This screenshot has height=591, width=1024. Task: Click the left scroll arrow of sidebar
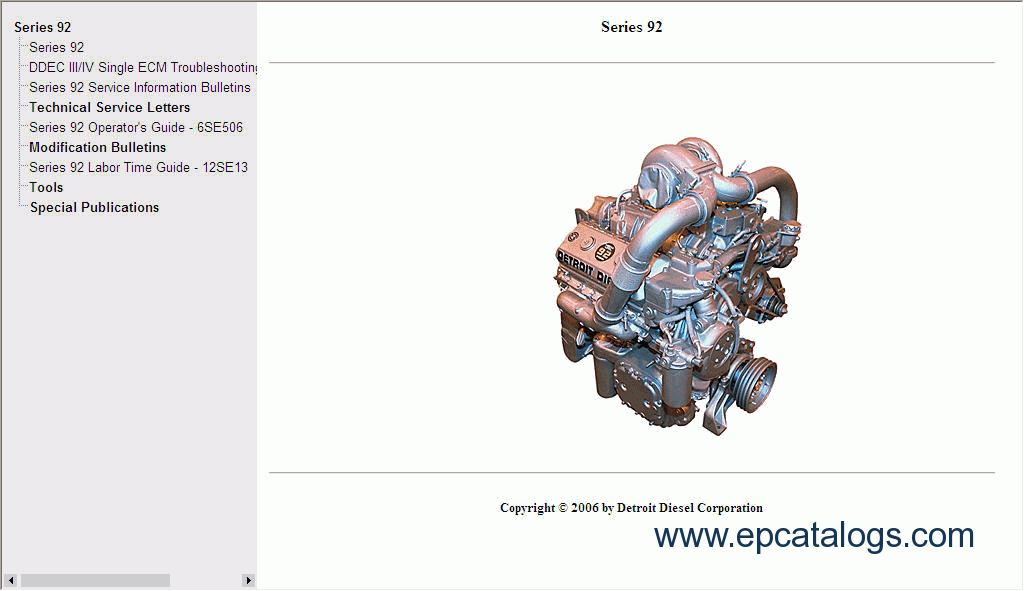click(x=10, y=581)
